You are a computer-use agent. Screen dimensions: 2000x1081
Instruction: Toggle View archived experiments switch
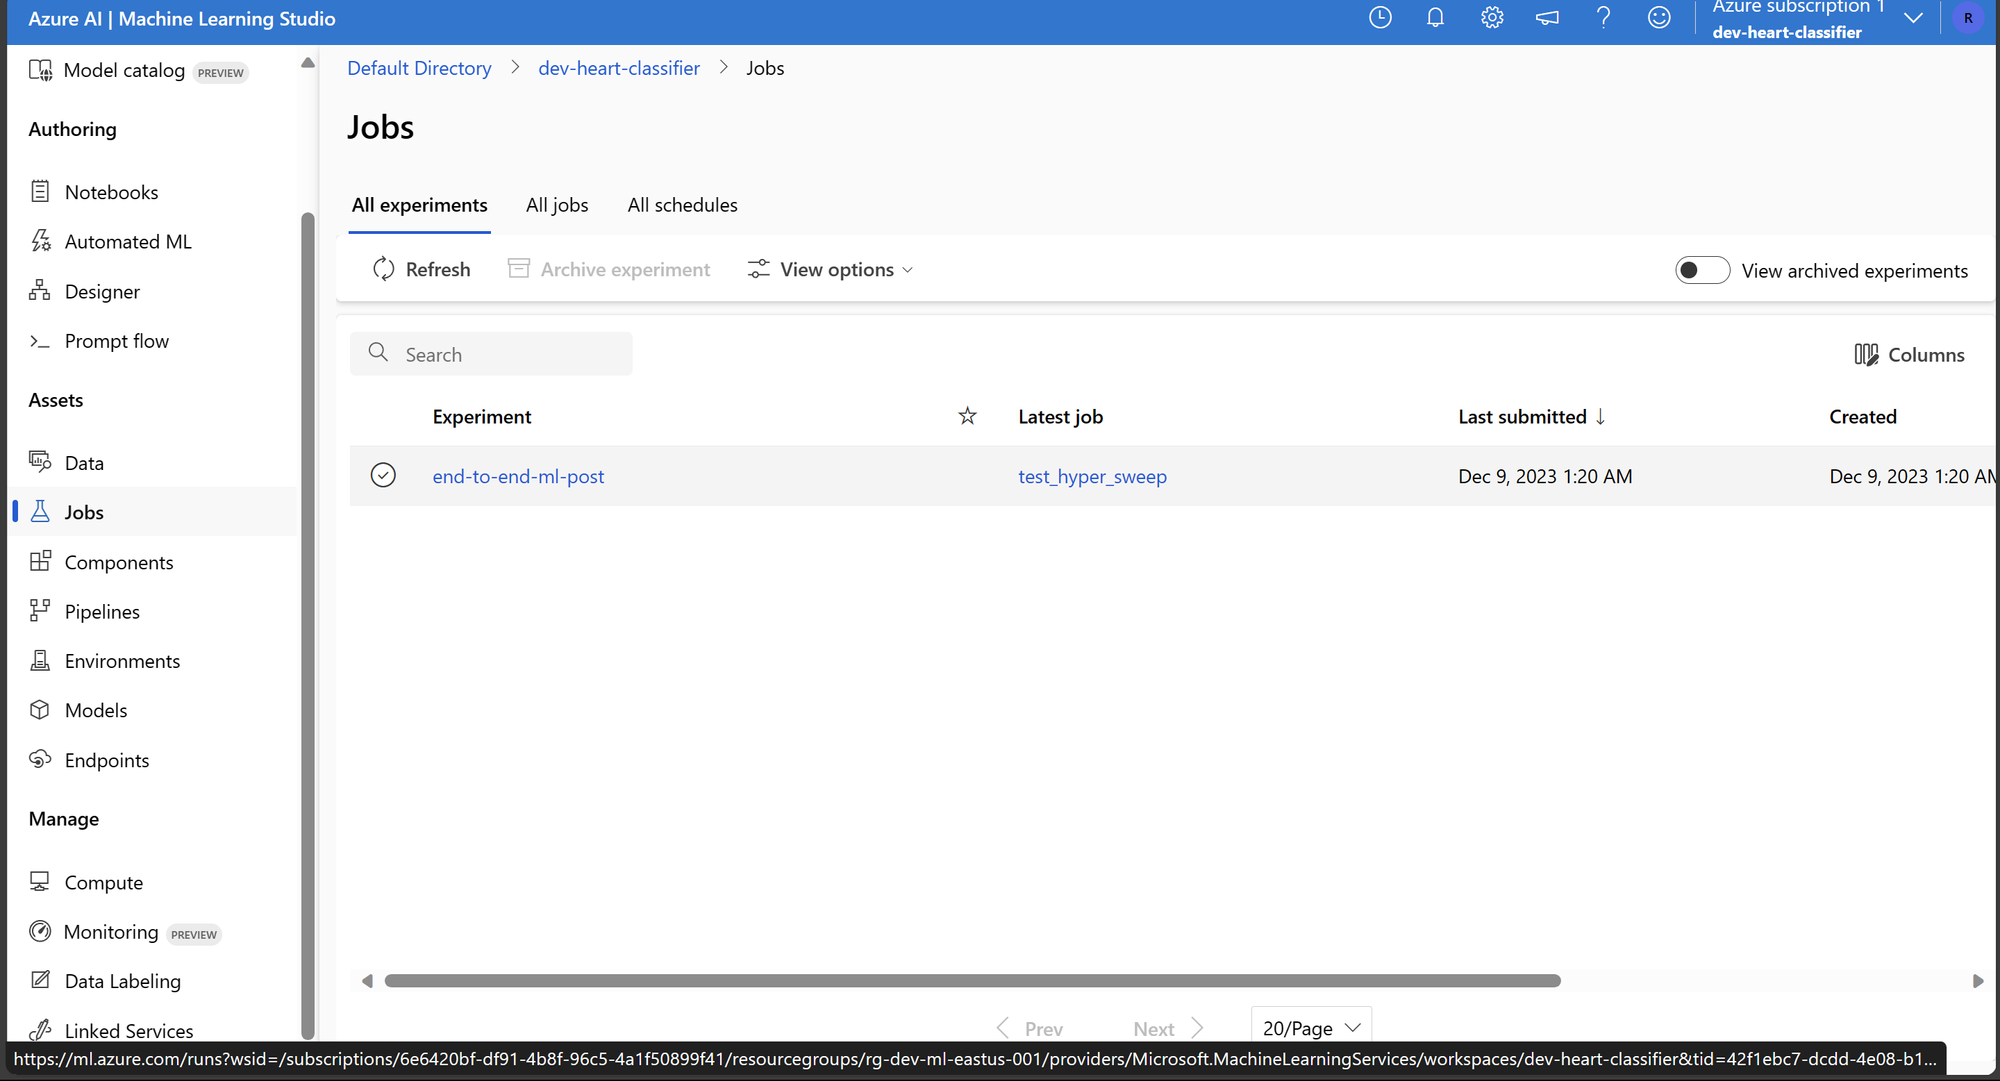1702,270
